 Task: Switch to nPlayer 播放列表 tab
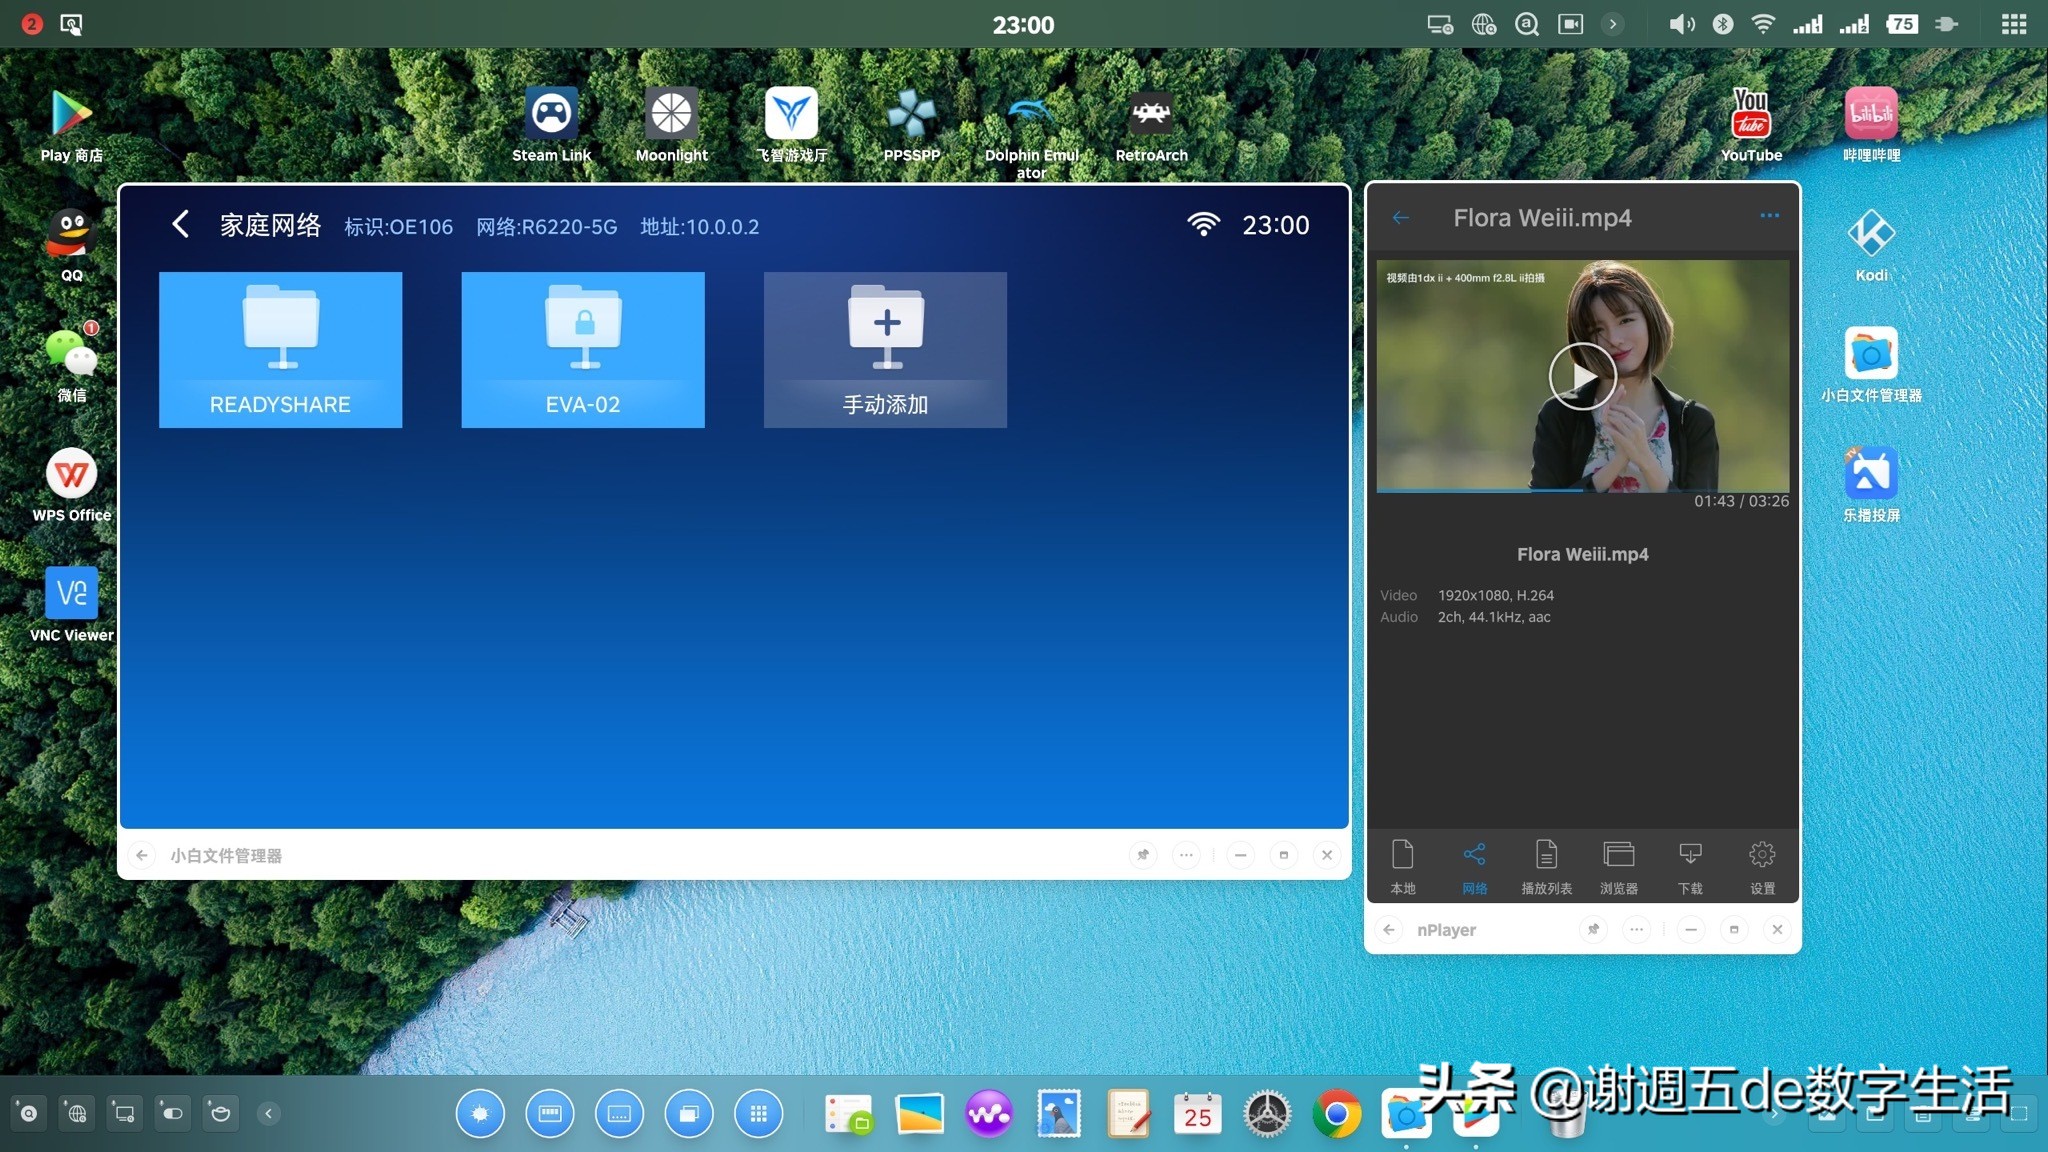[1546, 866]
